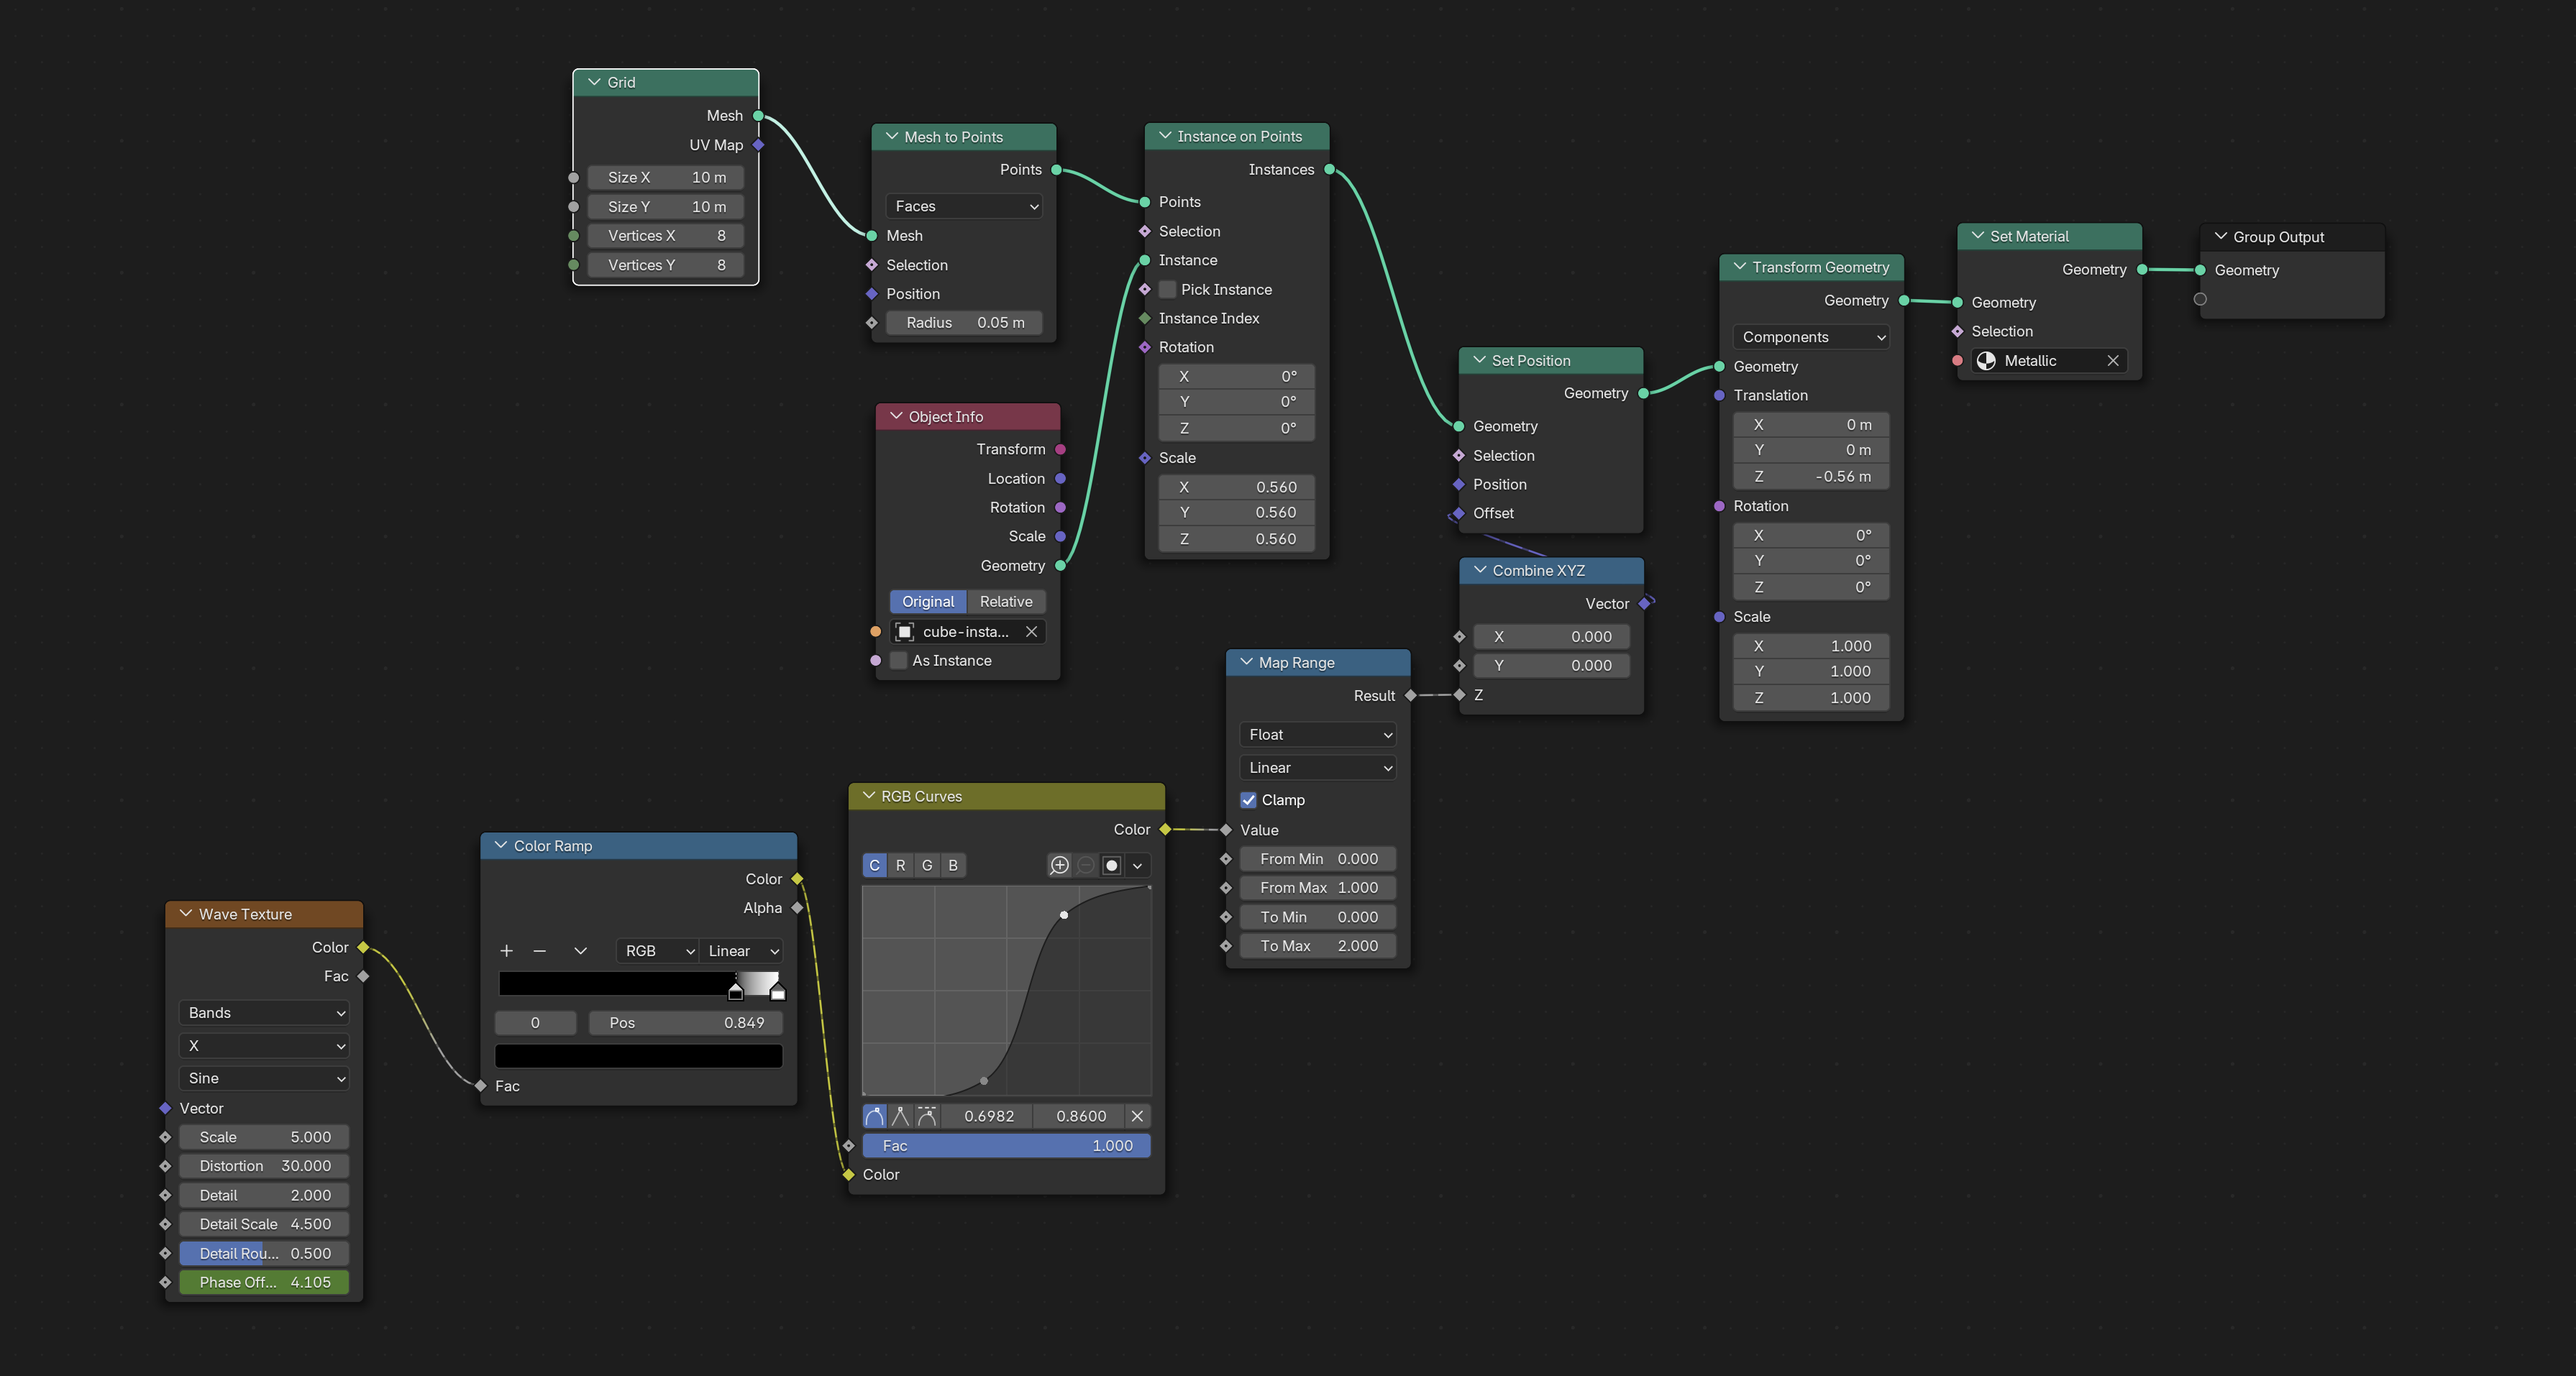Viewport: 2576px width, 1376px height.
Task: Open Float data type dropdown
Action: (1318, 735)
